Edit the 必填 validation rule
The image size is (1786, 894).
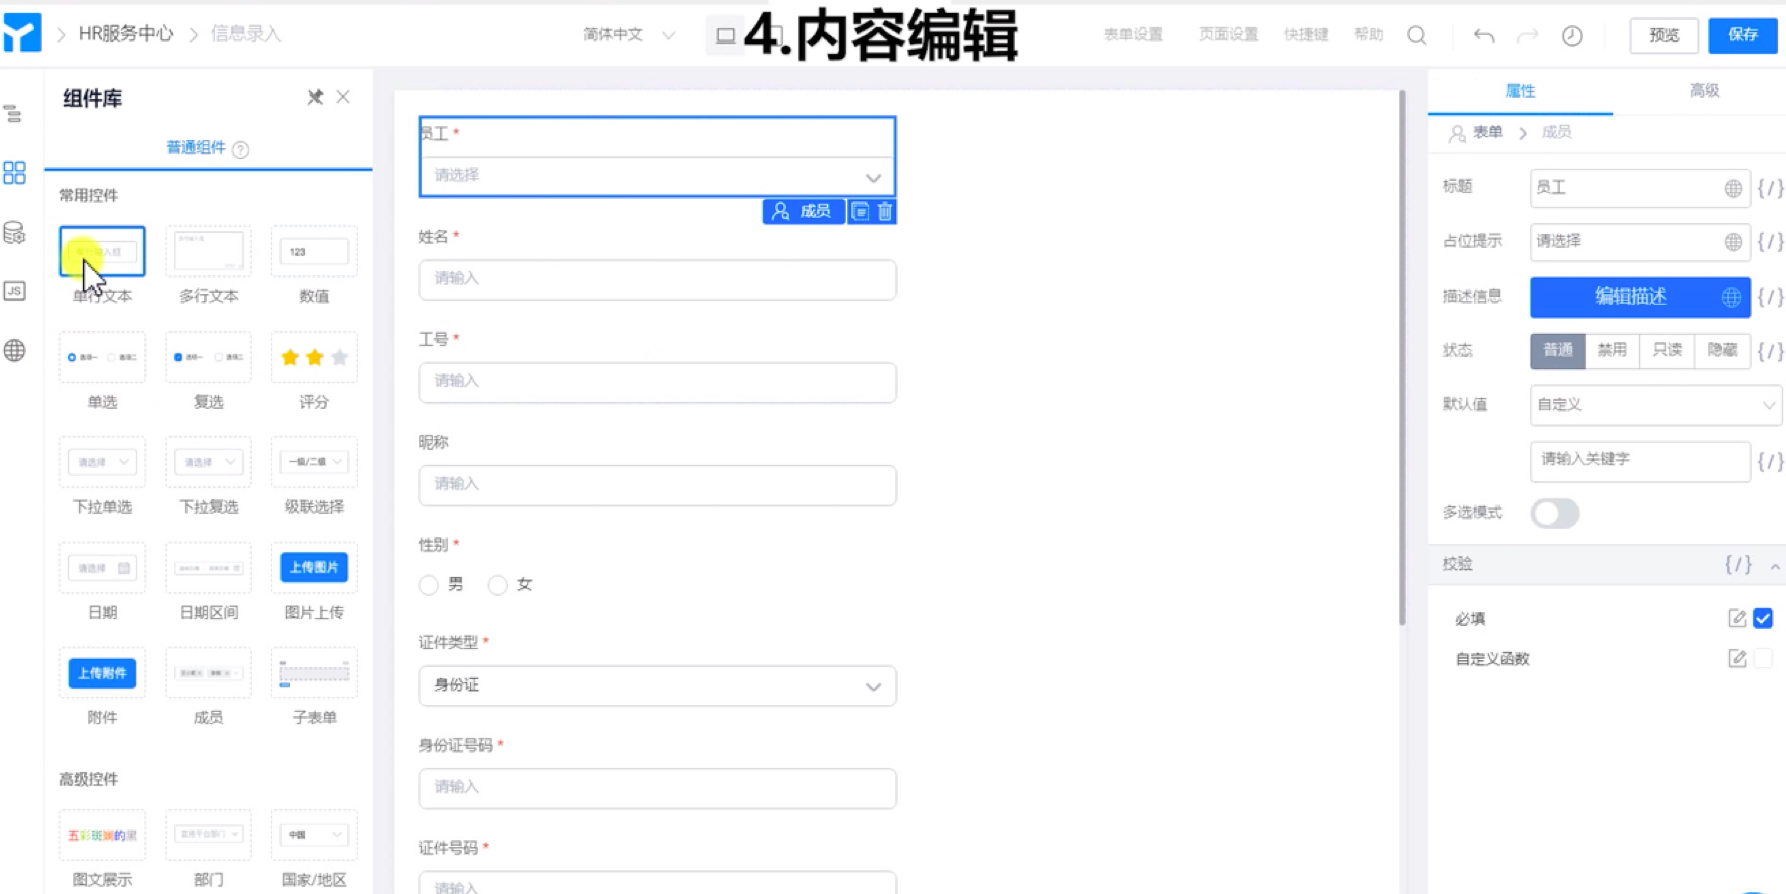[x=1737, y=618]
